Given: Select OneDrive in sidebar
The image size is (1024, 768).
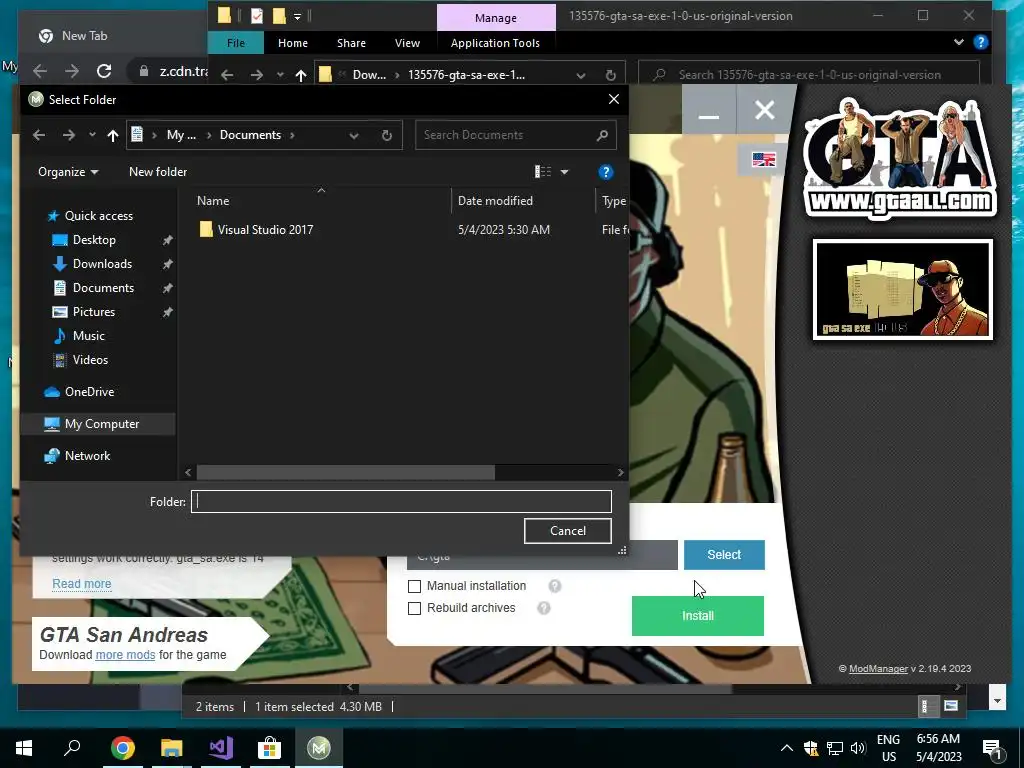Looking at the screenshot, I should coord(89,392).
